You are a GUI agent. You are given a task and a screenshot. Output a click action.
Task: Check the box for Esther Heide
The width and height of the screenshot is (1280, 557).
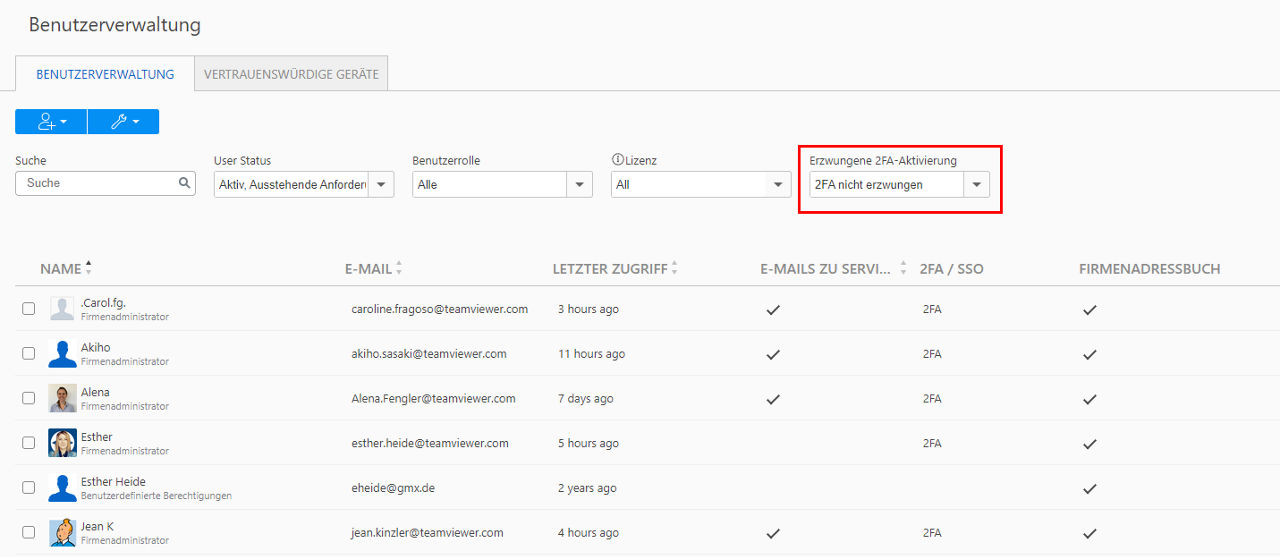coord(29,488)
